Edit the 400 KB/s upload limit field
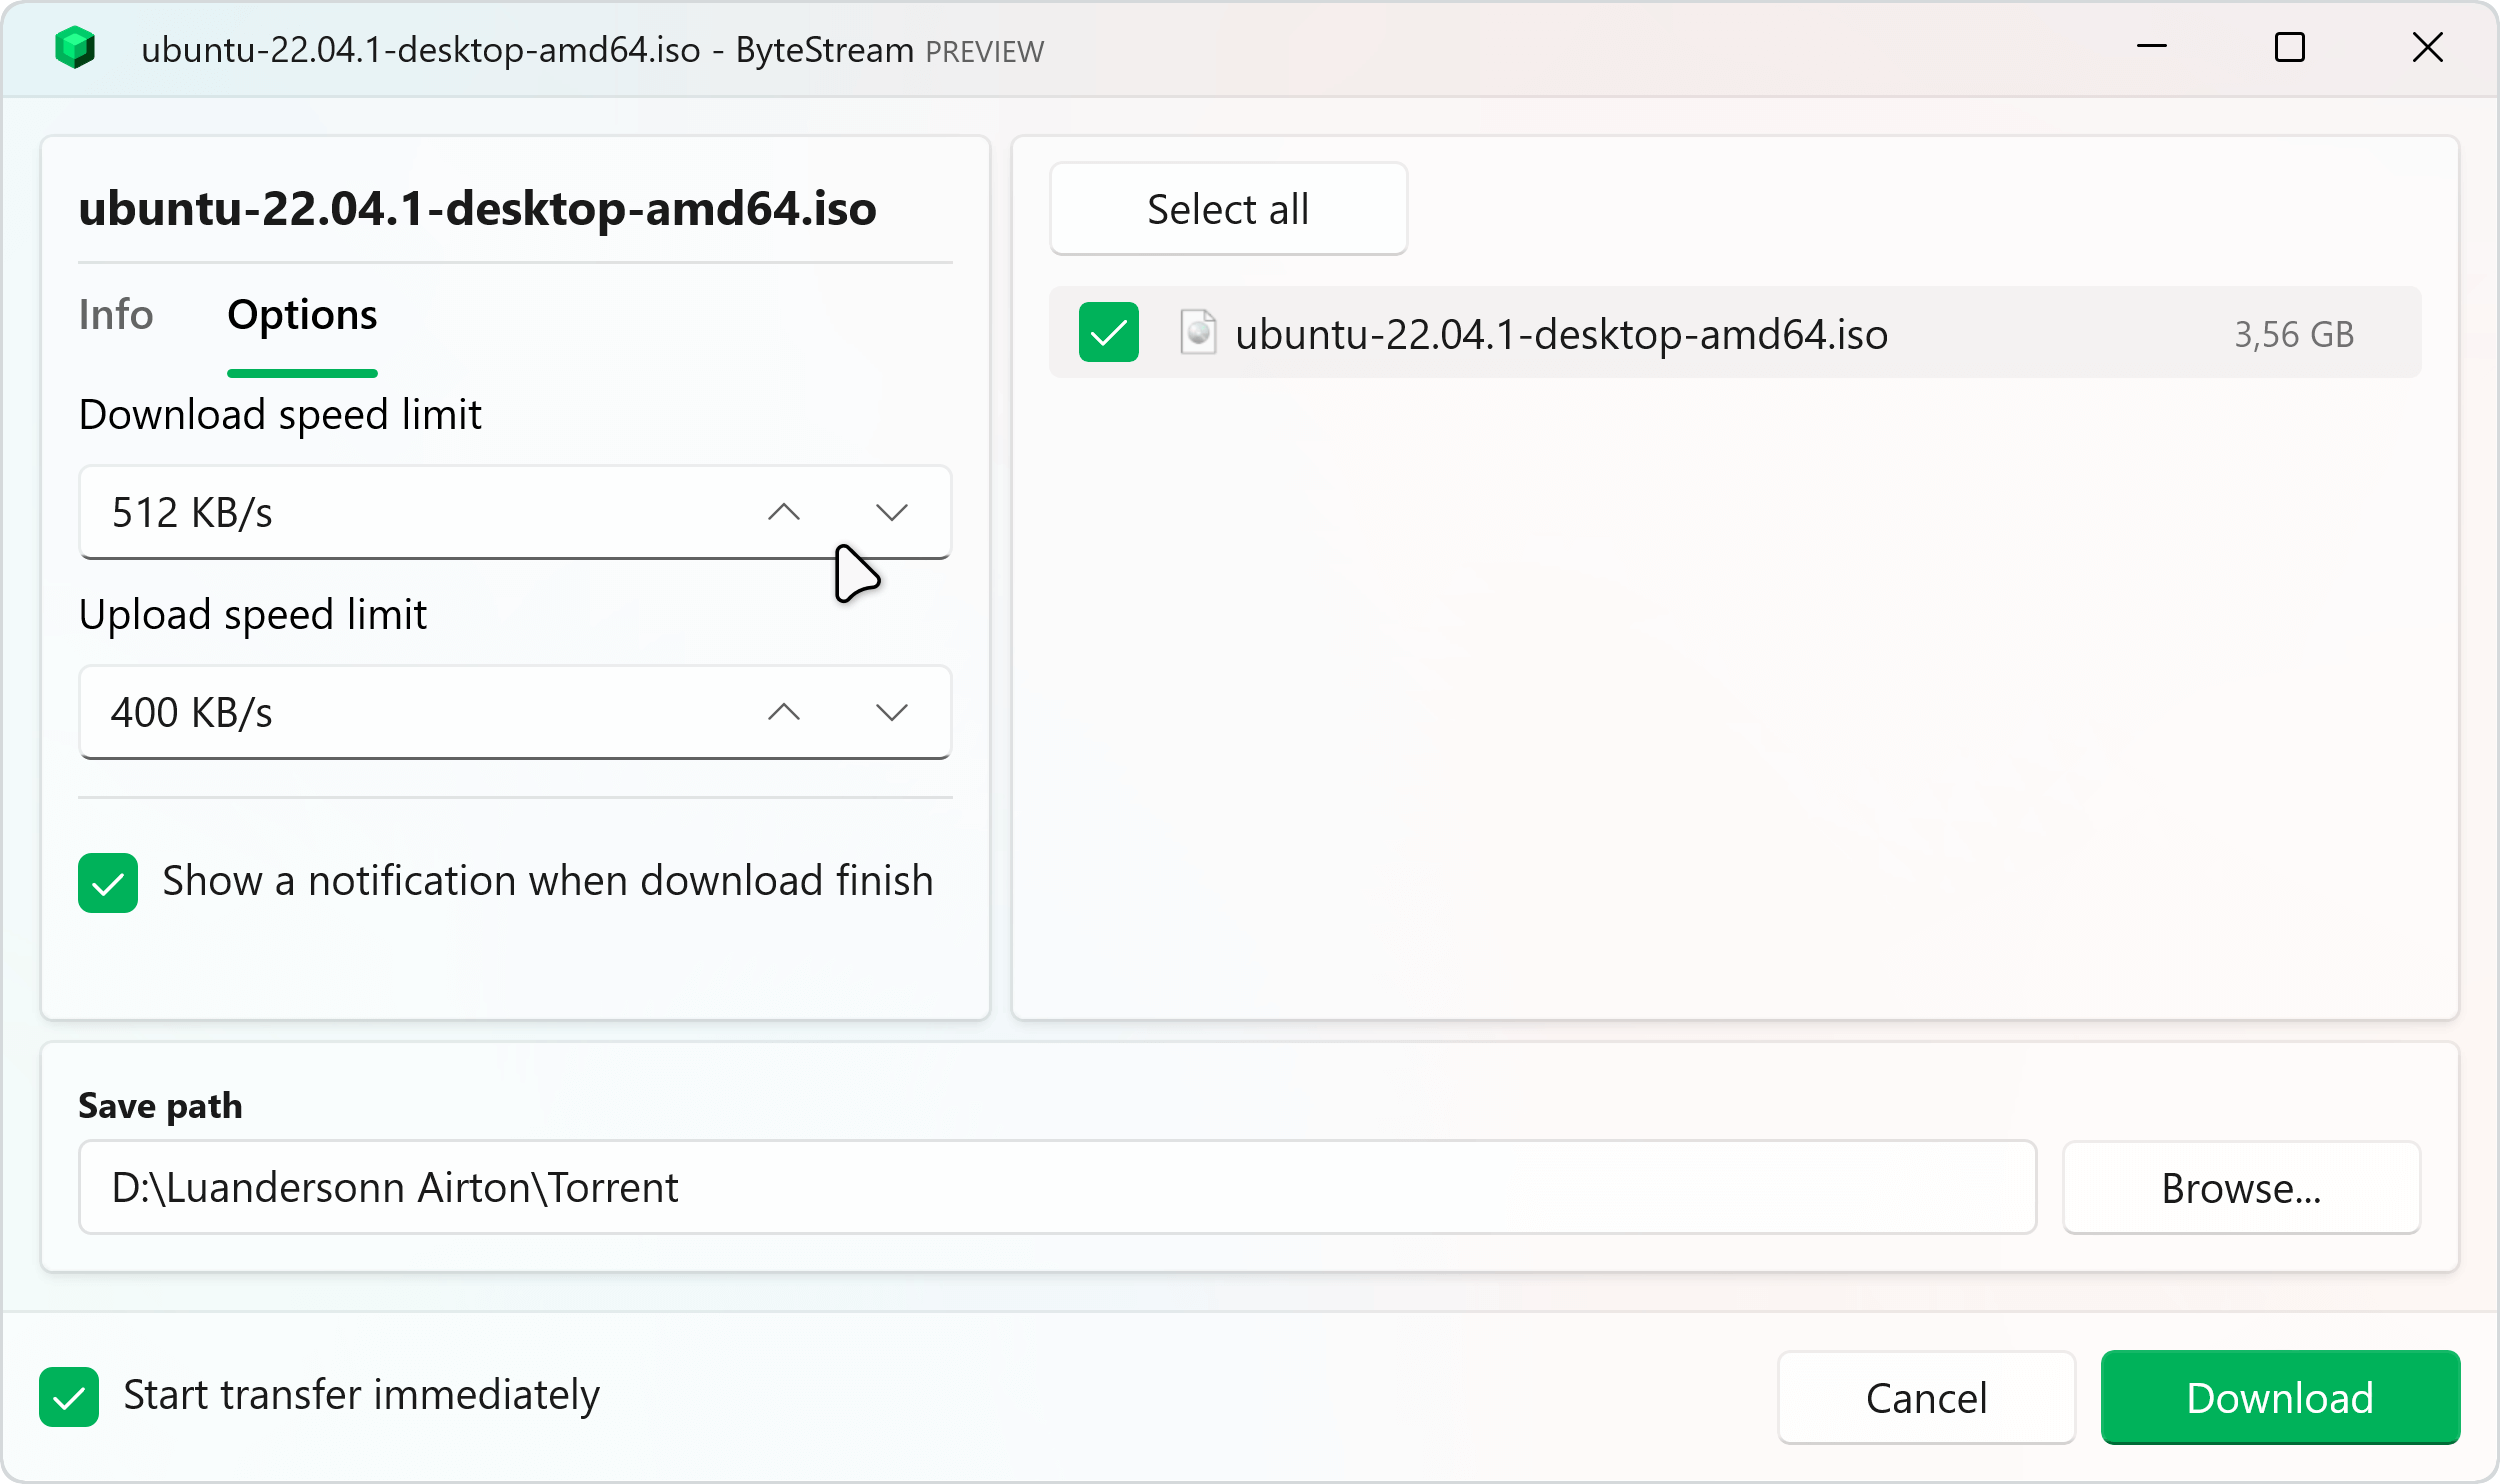Screen dimensions: 2500x1484 pyautogui.click(x=400, y=711)
